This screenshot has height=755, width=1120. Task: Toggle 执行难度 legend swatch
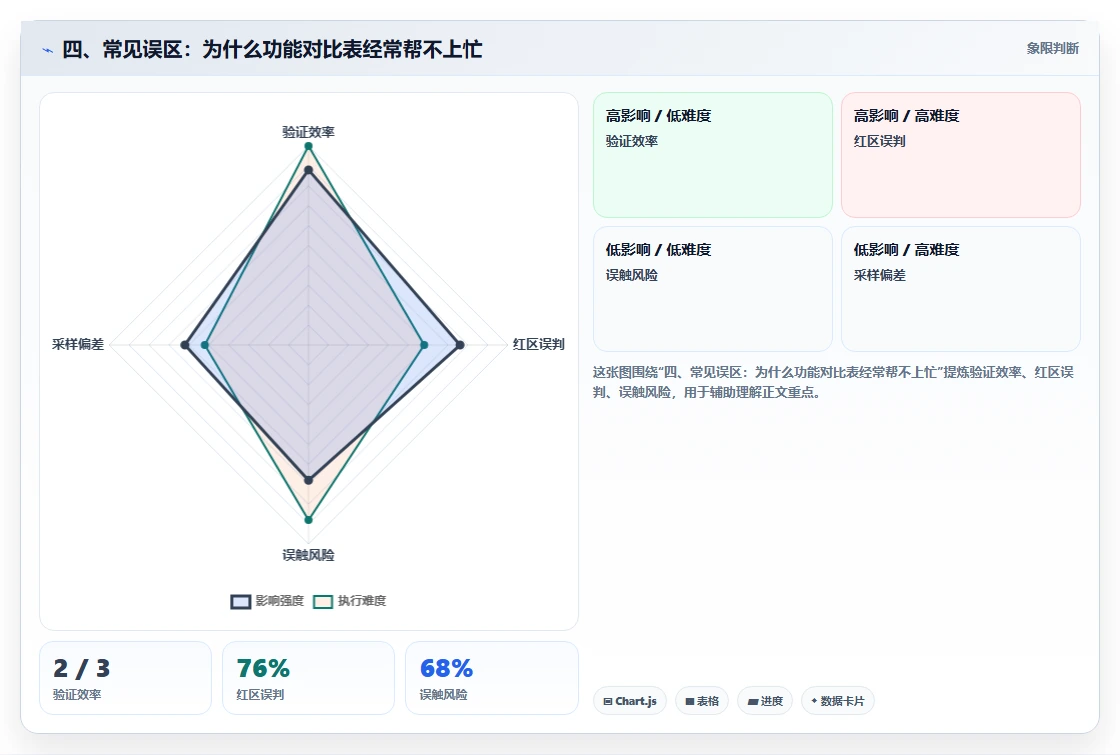[323, 601]
